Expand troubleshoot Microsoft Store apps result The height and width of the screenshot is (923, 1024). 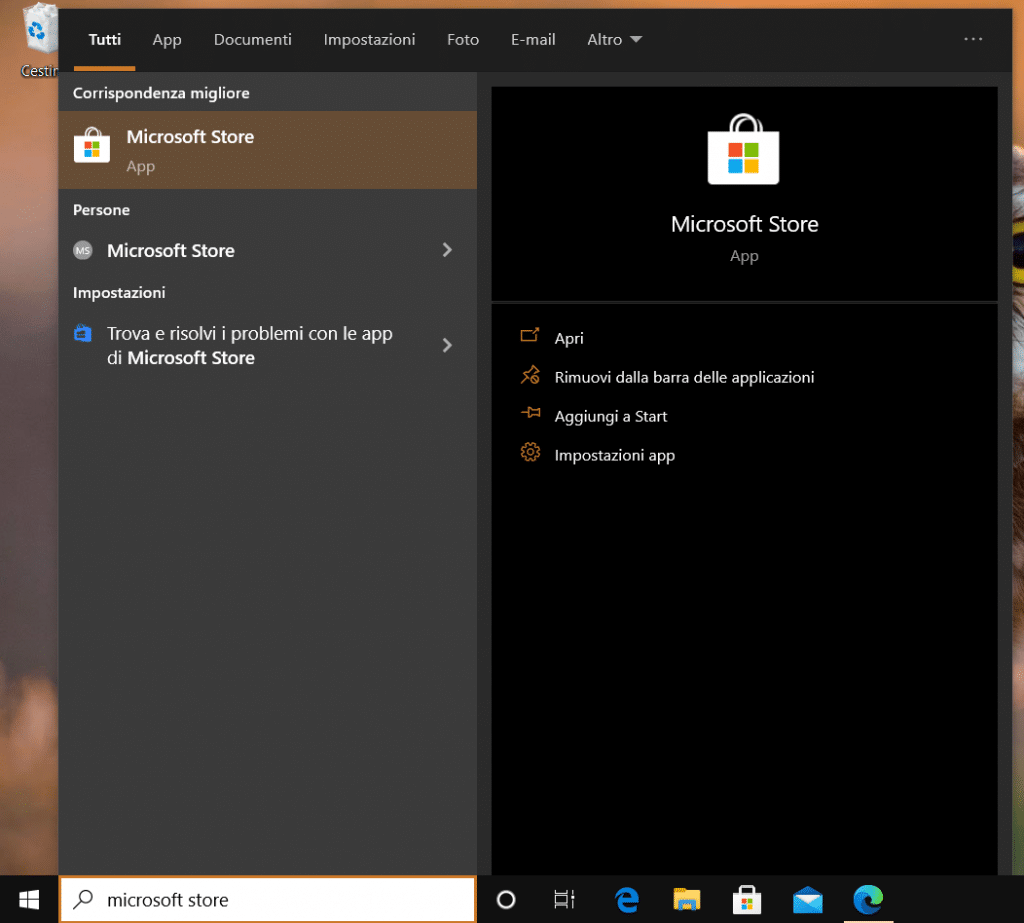[447, 345]
